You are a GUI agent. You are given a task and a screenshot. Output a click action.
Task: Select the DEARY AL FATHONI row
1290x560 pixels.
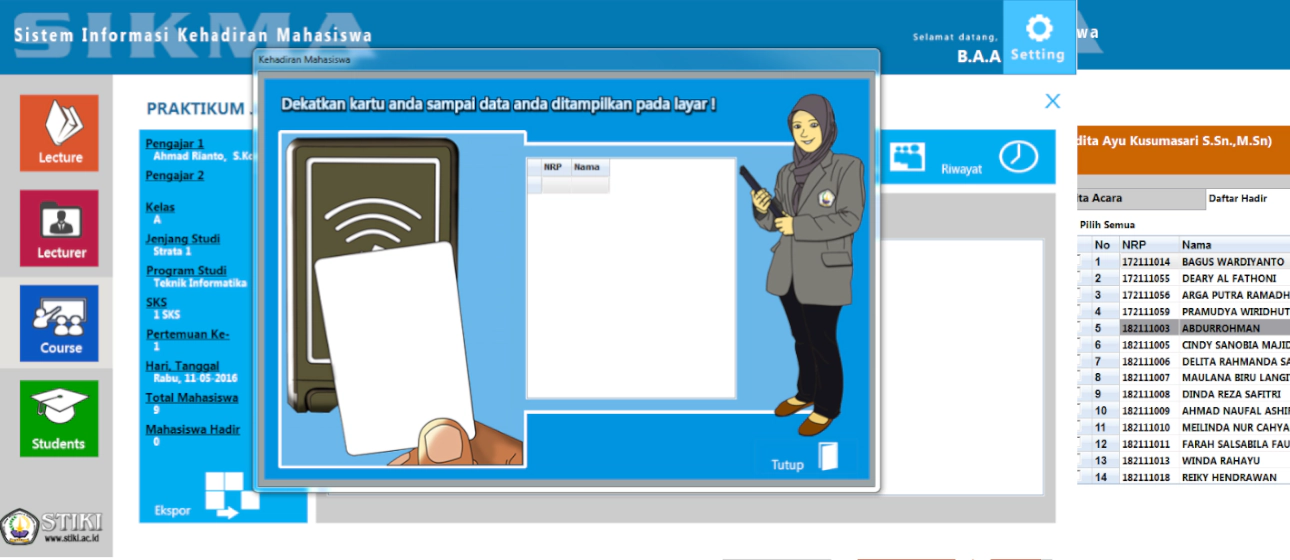(x=1184, y=278)
